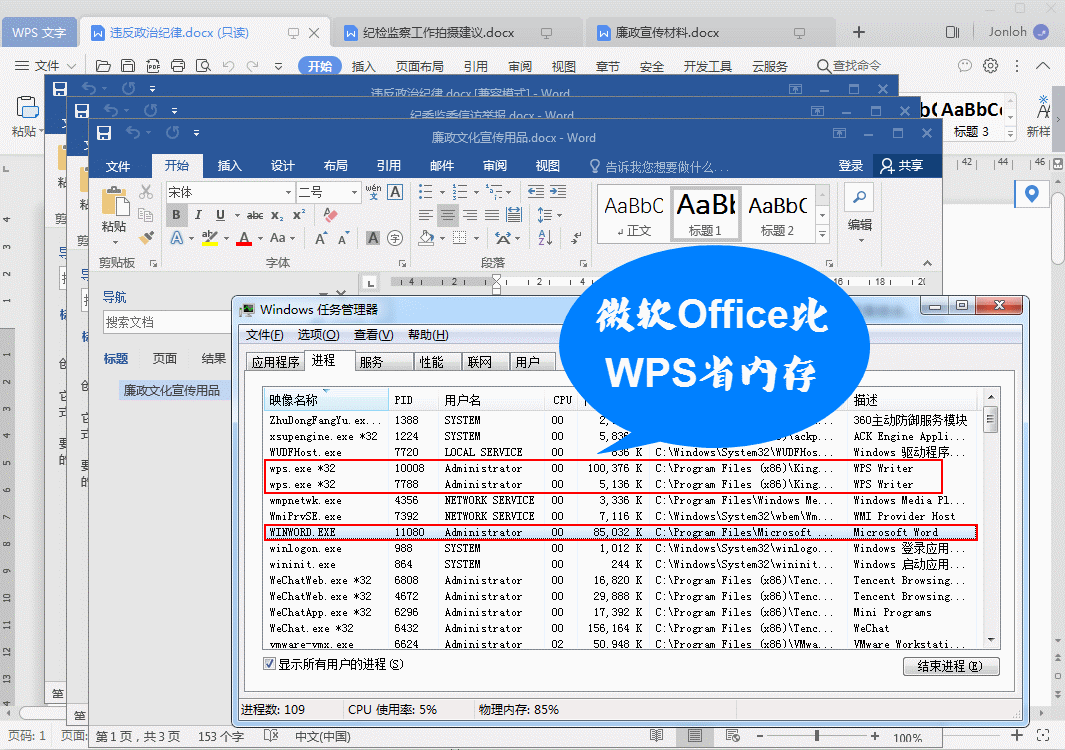Increase indent using the Word paragraph icon
The width and height of the screenshot is (1065, 750).
(558, 192)
